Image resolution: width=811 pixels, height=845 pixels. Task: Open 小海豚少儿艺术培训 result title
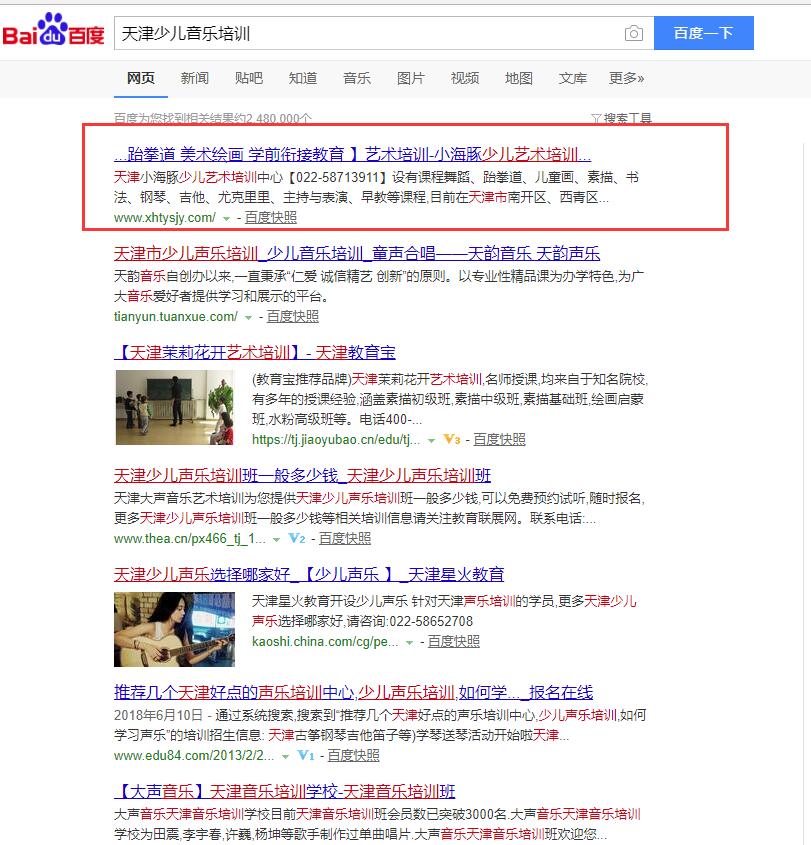pyautogui.click(x=352, y=154)
